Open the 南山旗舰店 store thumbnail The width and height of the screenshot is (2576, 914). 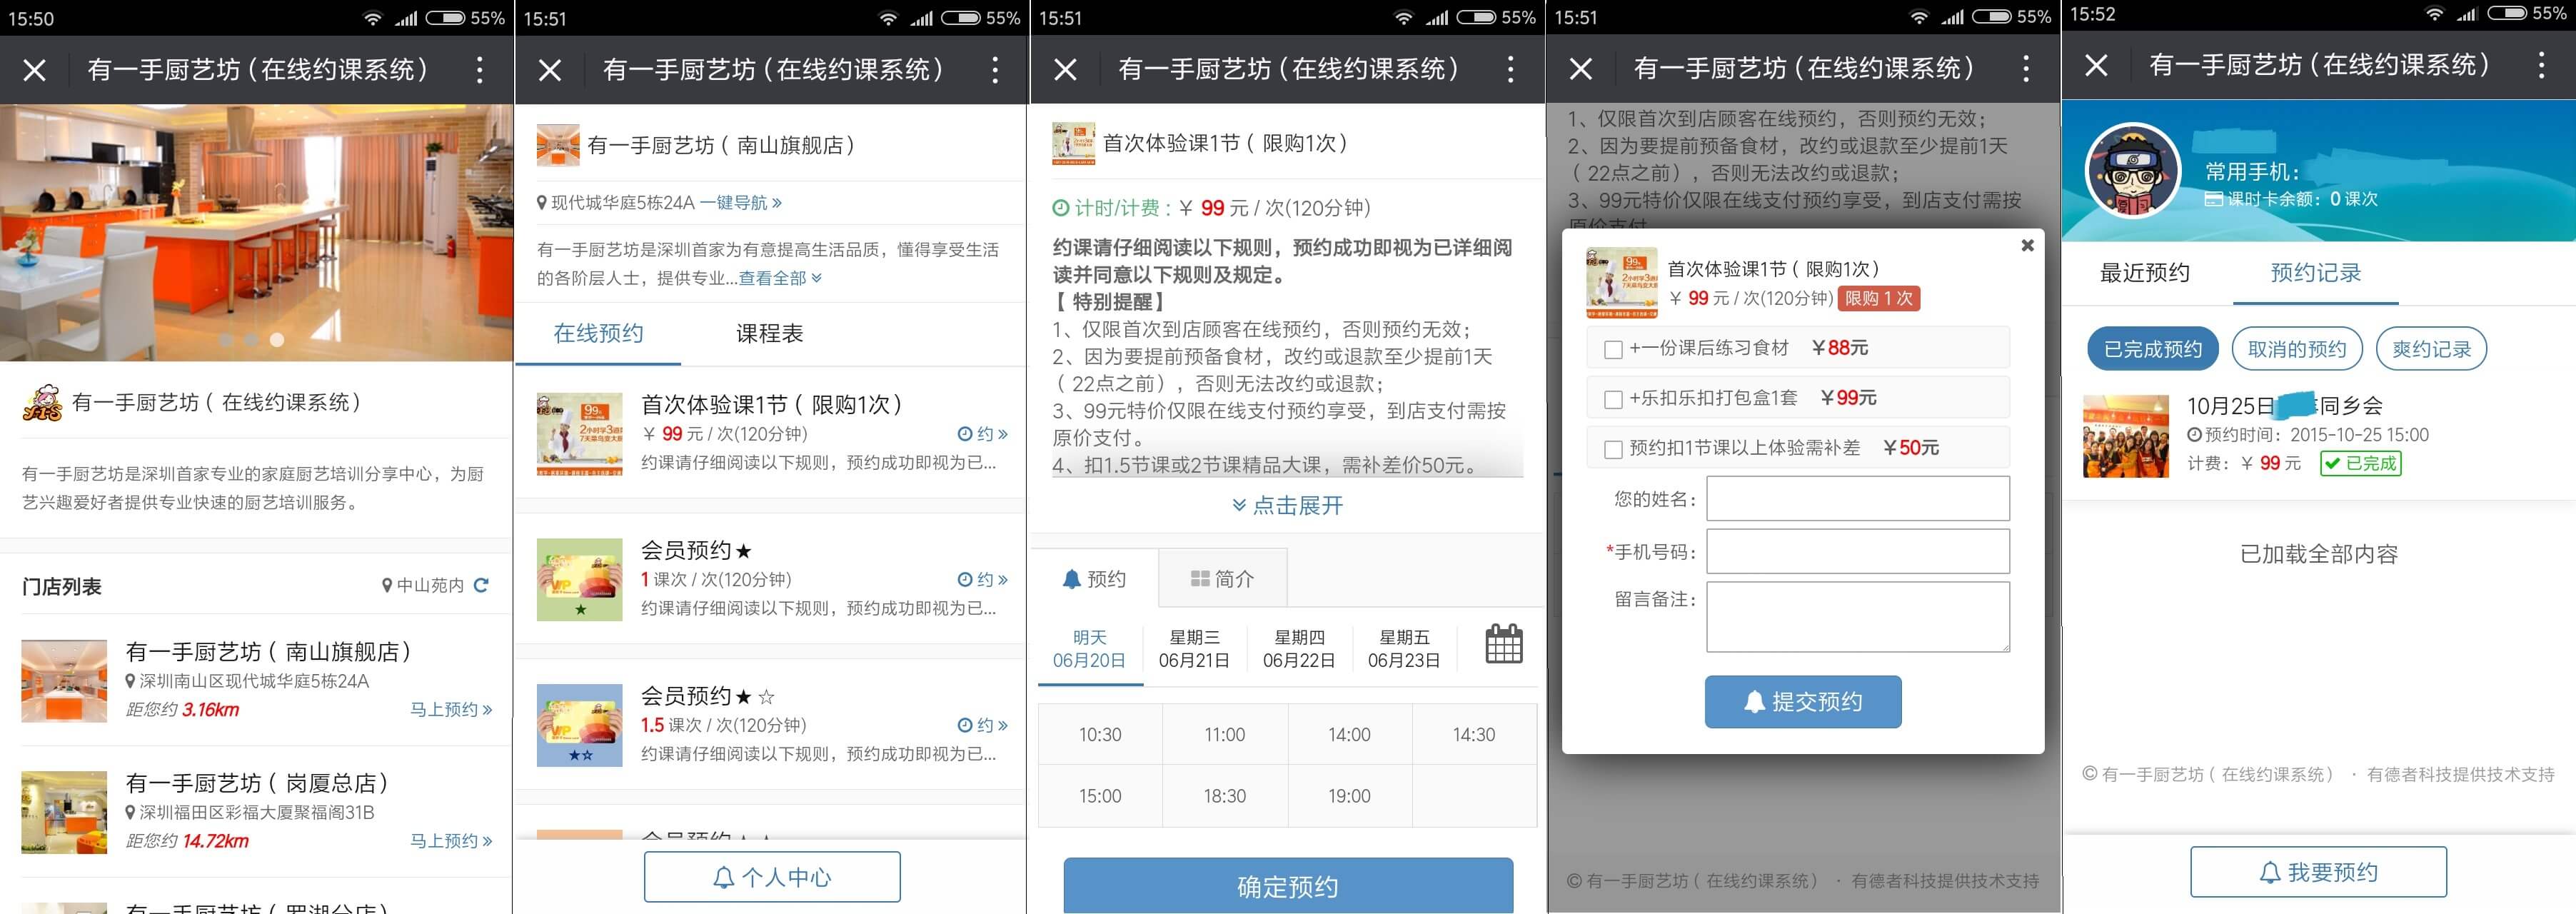click(x=64, y=681)
